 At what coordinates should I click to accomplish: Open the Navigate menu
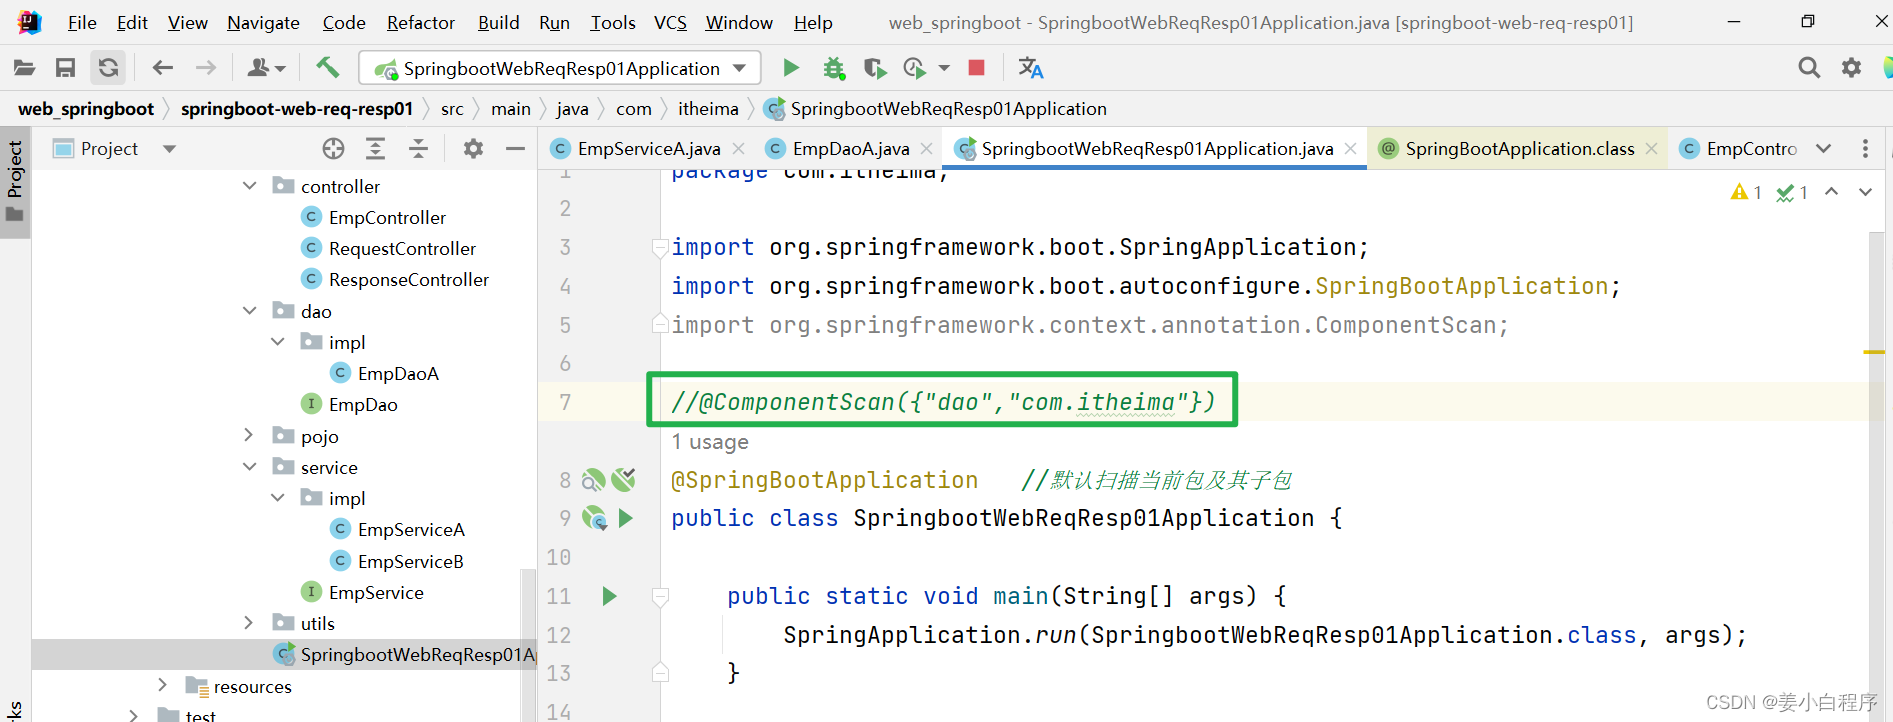263,22
